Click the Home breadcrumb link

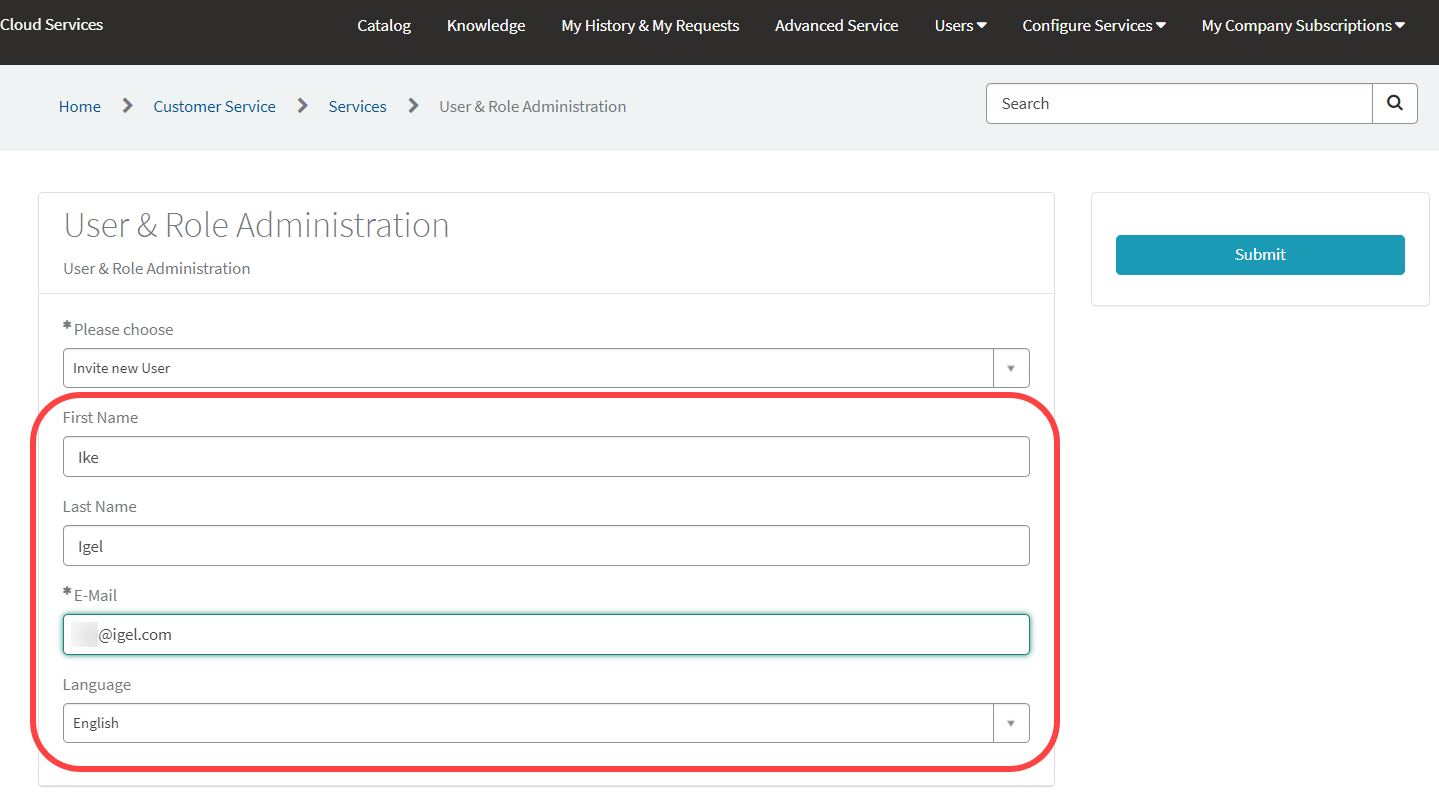click(x=80, y=107)
